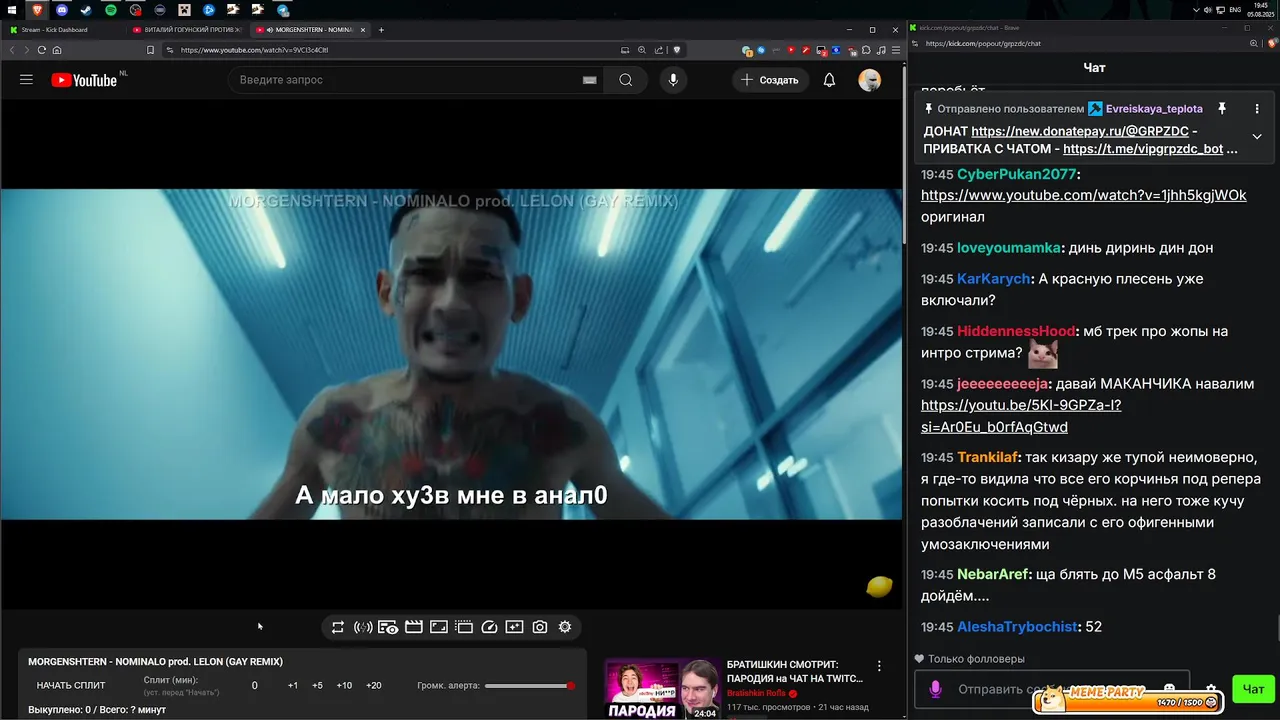Add +5 minutes to split

[x=317, y=685]
